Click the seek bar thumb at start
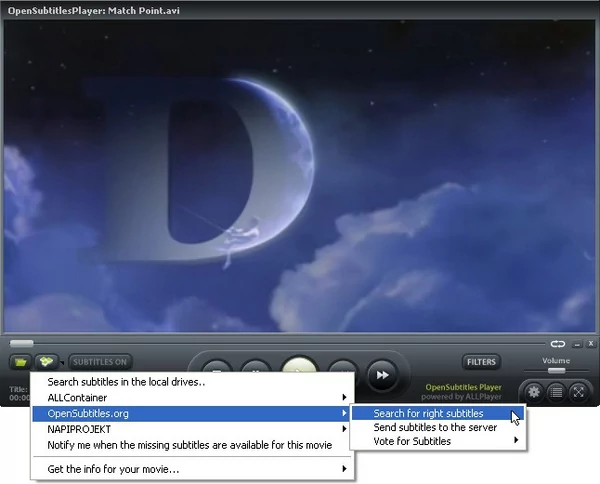The height and width of the screenshot is (484, 600). (x=21, y=344)
